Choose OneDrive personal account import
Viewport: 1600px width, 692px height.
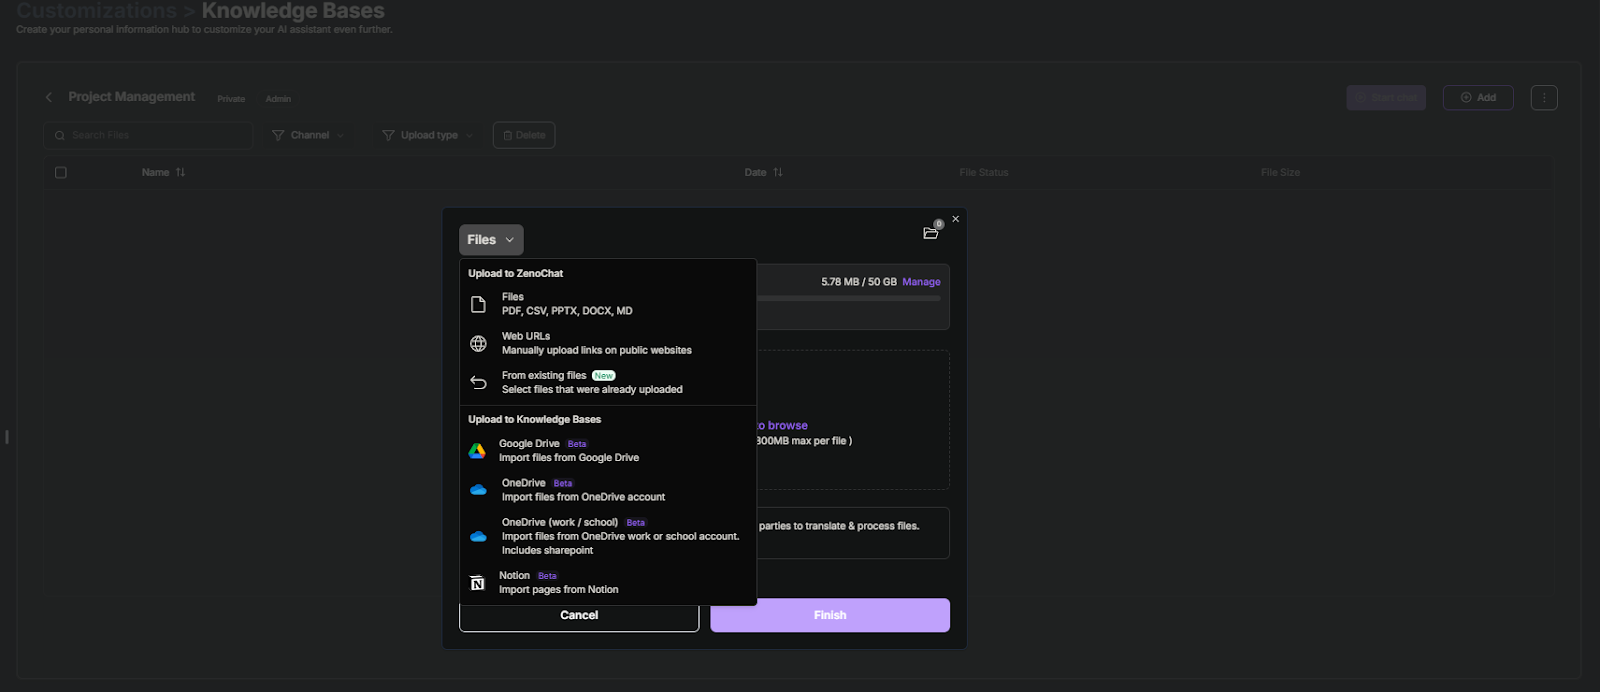coord(608,490)
